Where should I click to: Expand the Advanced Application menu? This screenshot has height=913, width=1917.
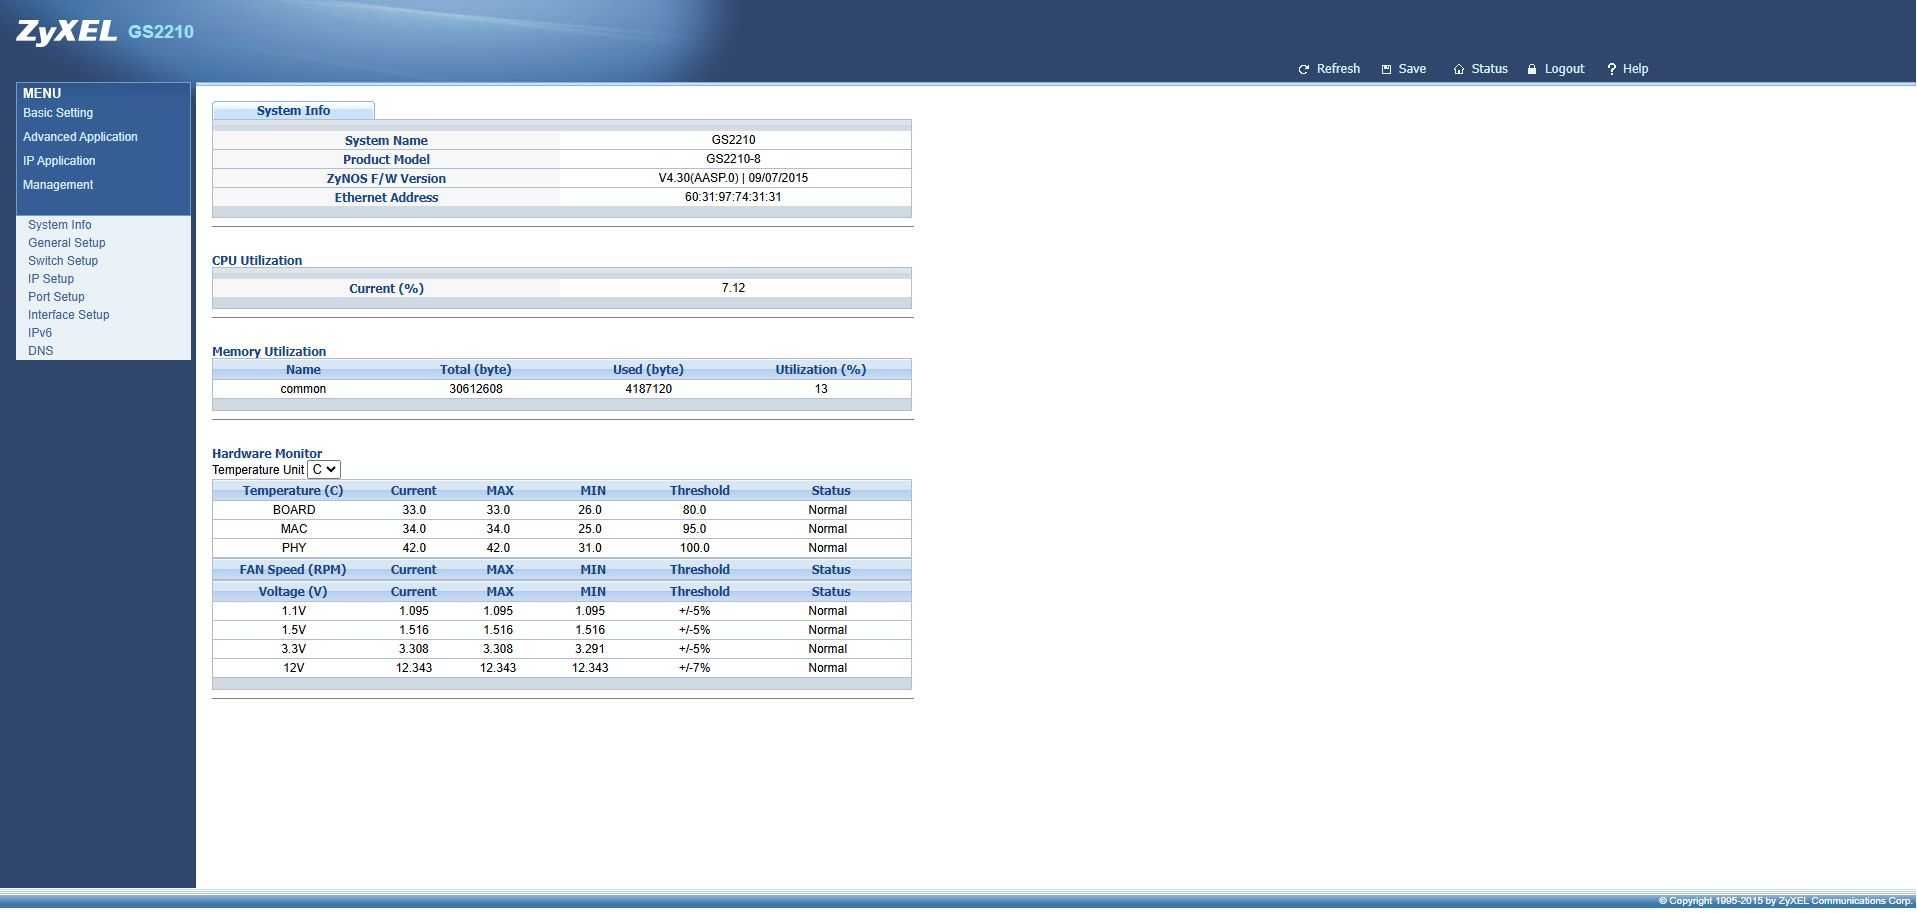coord(80,137)
